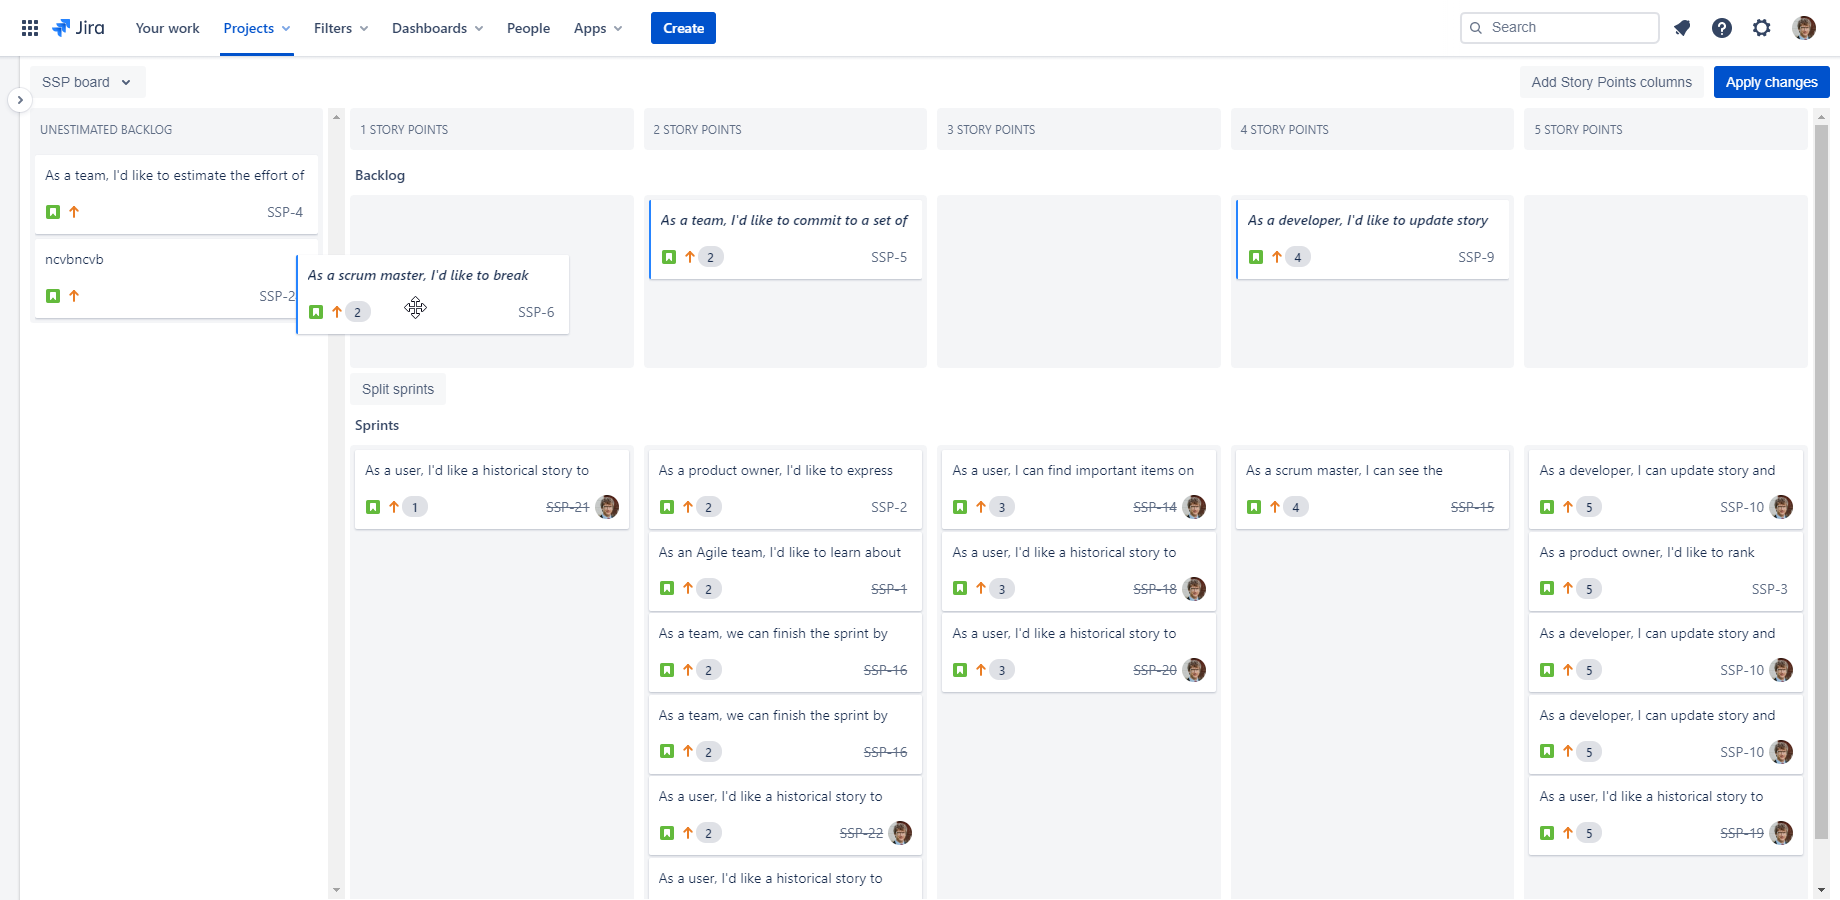
Task: Open your profile avatar menu
Action: pos(1804,28)
